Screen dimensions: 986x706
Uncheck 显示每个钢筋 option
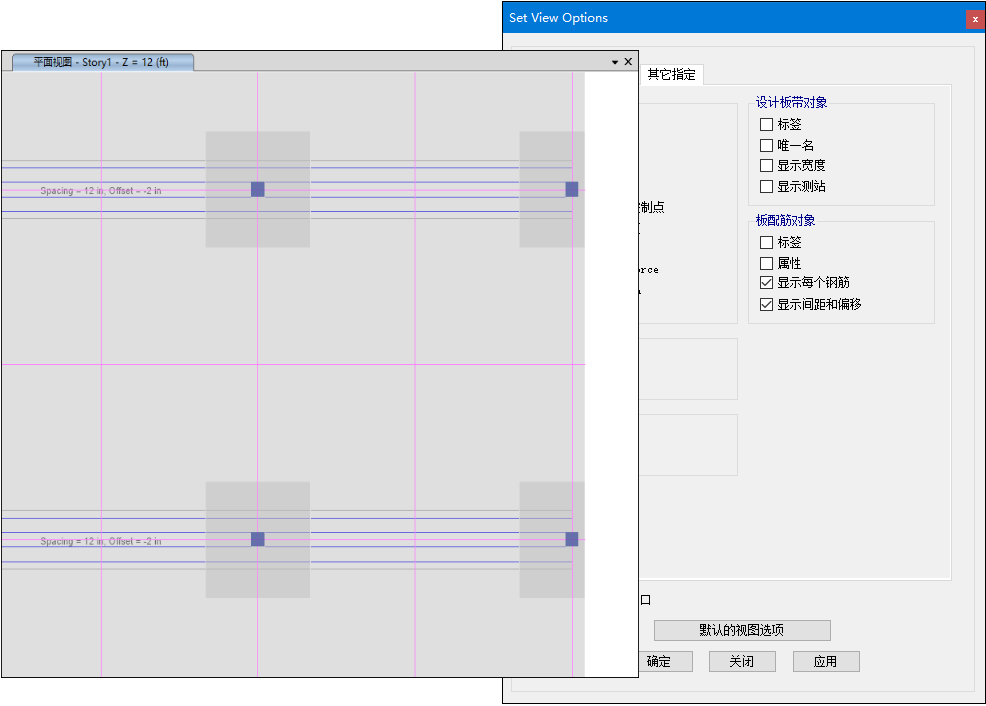(x=767, y=284)
